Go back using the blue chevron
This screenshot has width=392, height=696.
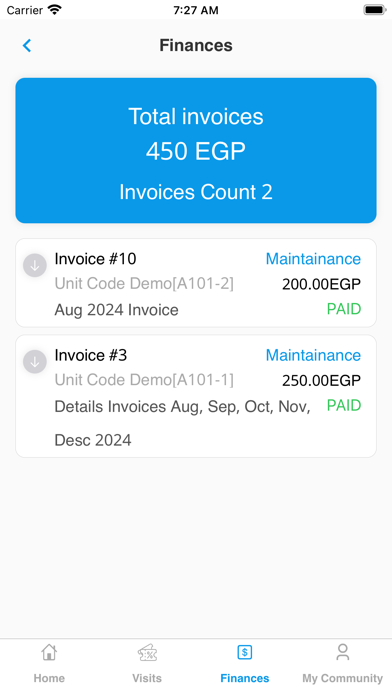(x=27, y=45)
